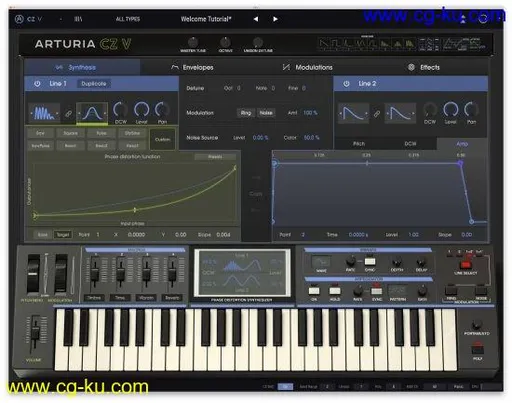This screenshot has height=403, width=512.
Task: Open the preset browser library icon
Action: [x=78, y=19]
